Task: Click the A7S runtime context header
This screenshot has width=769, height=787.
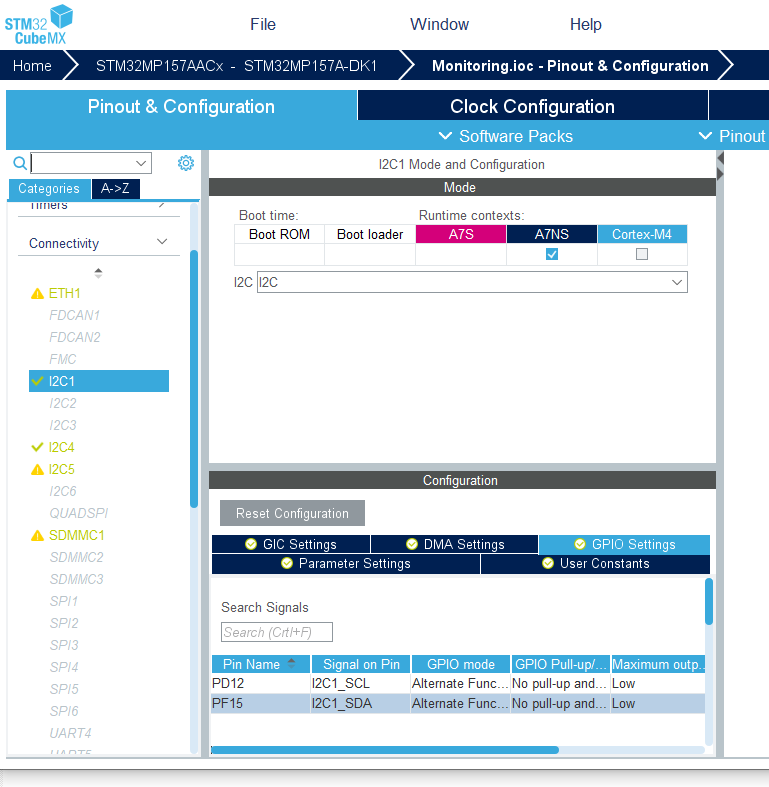Action: point(461,234)
